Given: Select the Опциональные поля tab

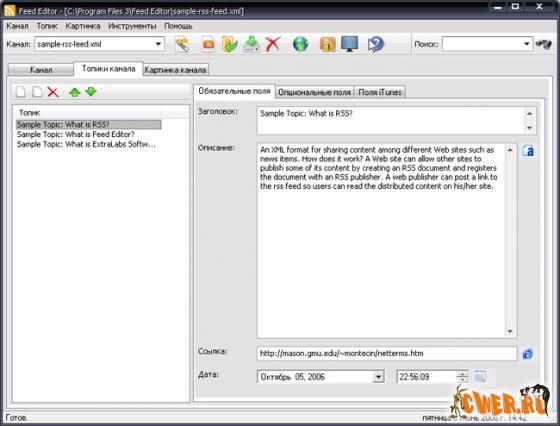Looking at the screenshot, I should point(314,92).
